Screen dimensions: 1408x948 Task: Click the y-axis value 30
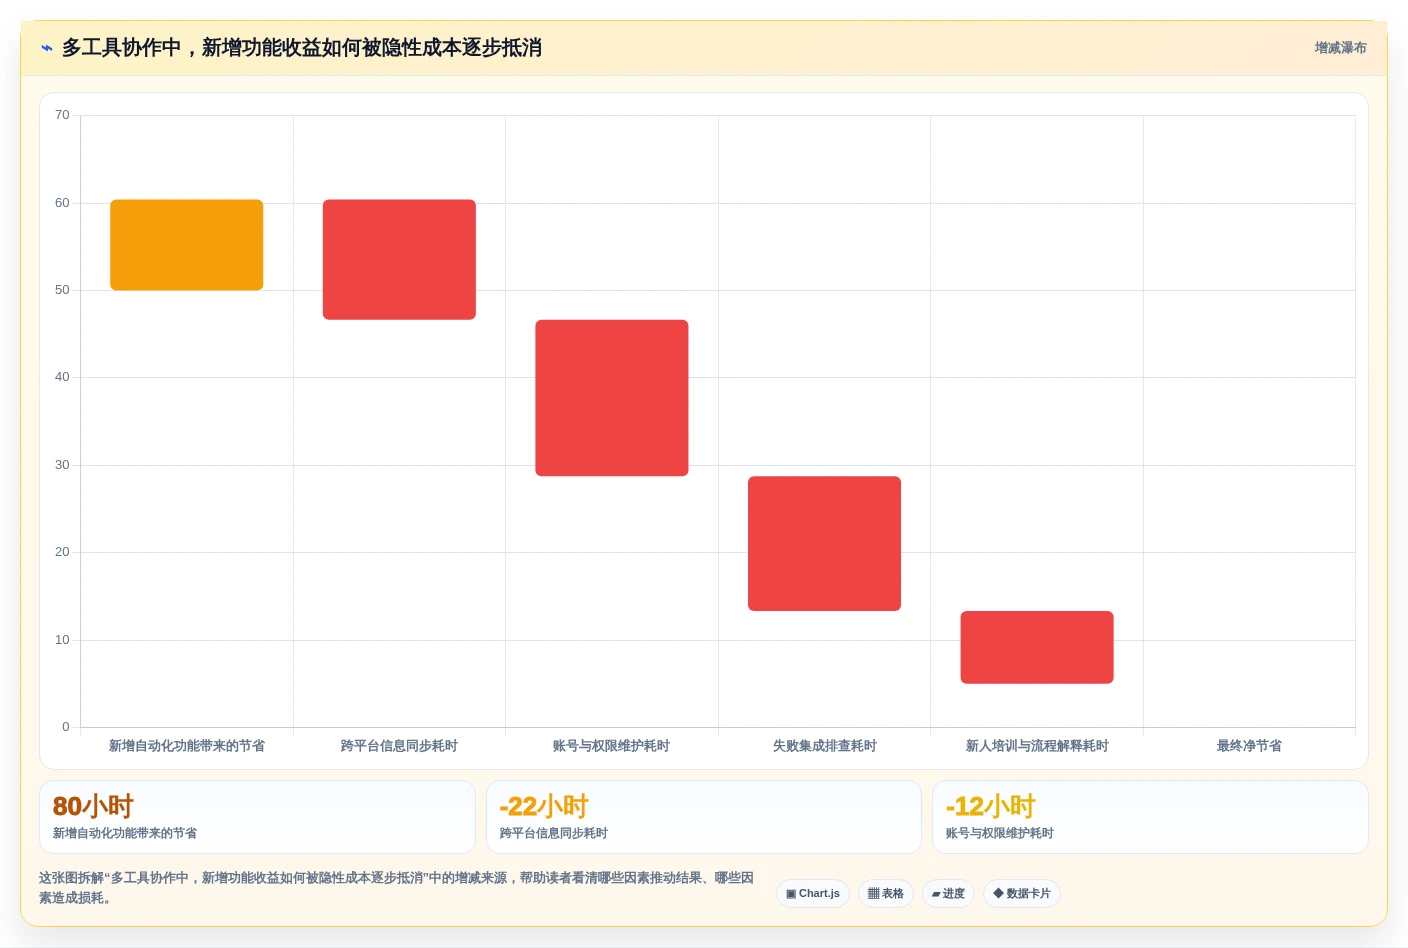[x=62, y=465]
